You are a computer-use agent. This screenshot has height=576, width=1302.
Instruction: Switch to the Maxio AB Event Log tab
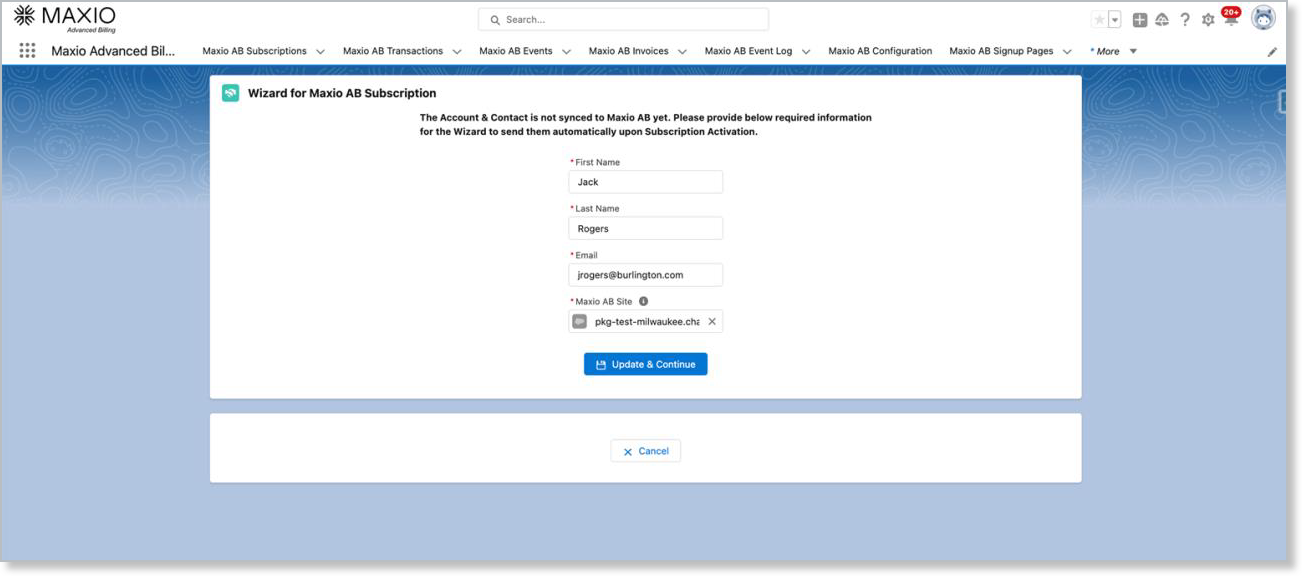pyautogui.click(x=747, y=51)
